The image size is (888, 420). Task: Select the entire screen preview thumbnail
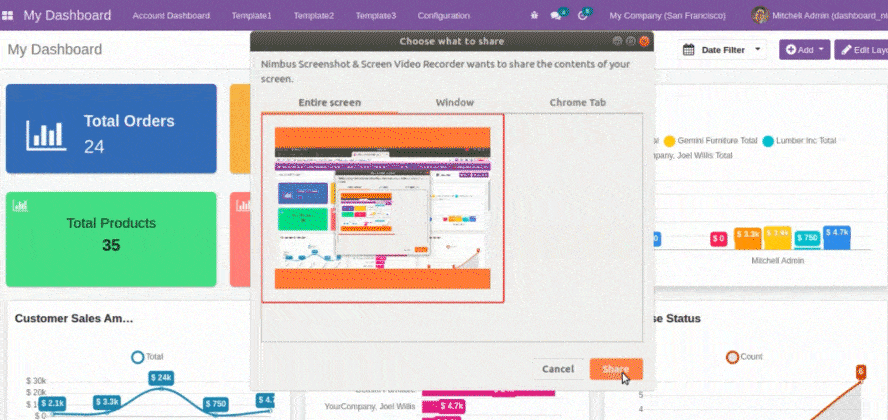coord(382,207)
